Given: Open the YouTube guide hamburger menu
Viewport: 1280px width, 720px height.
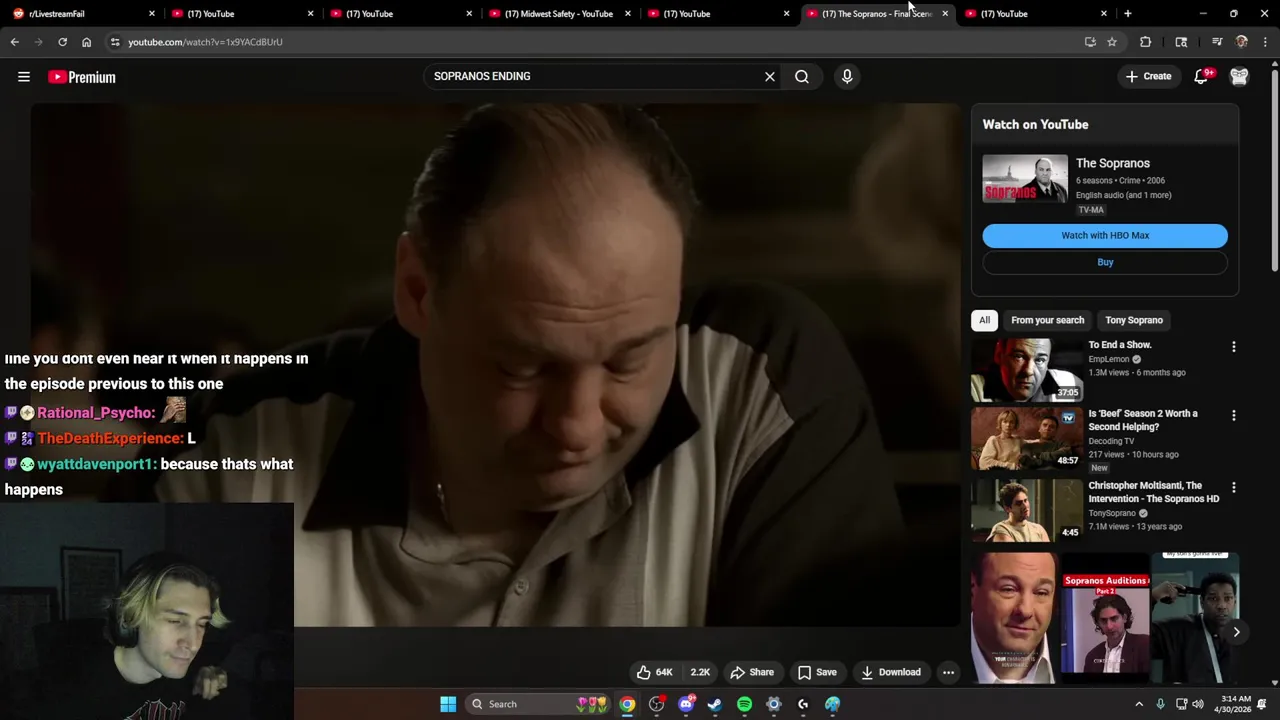Looking at the screenshot, I should click(x=24, y=77).
